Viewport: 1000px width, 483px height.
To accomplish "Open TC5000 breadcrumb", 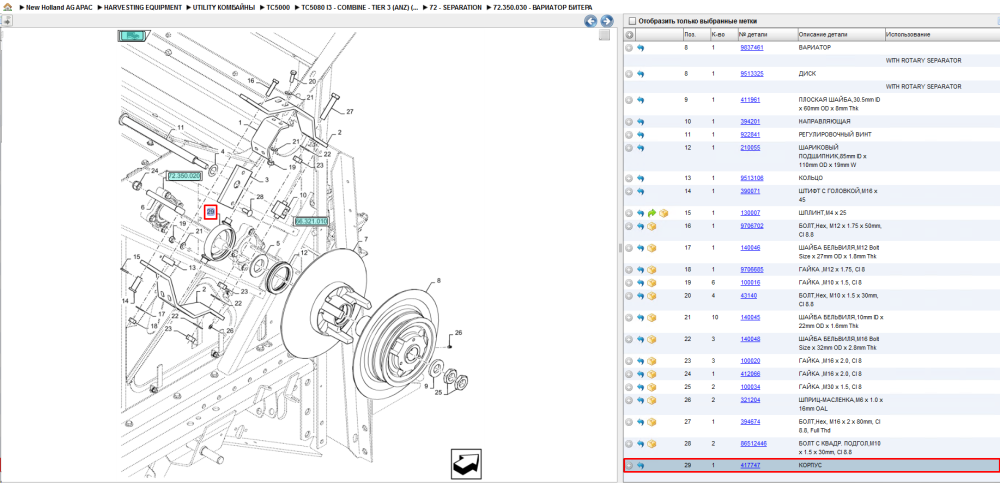I will click(278, 7).
